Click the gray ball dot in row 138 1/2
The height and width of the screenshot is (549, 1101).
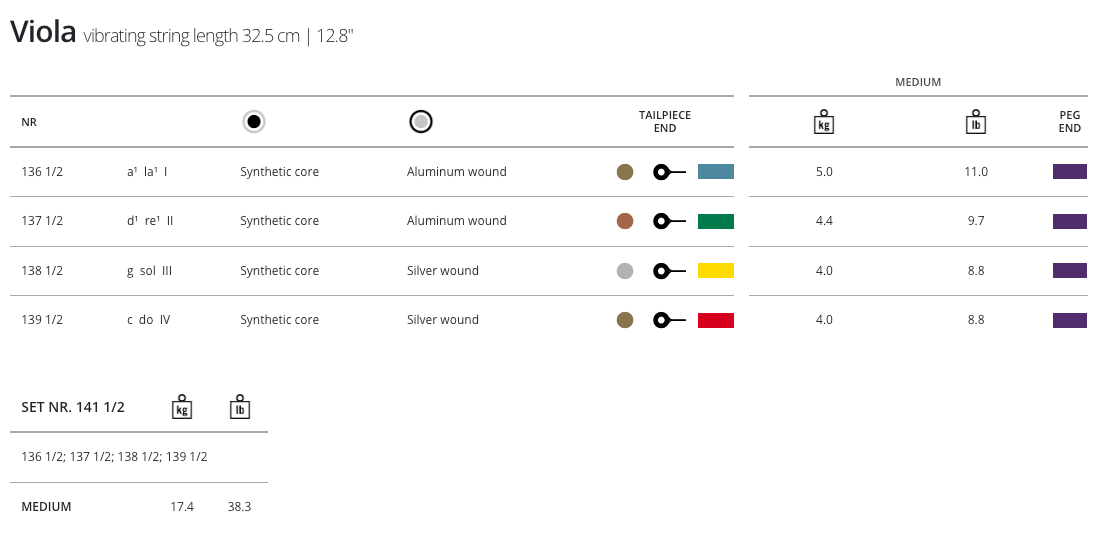pyautogui.click(x=625, y=271)
